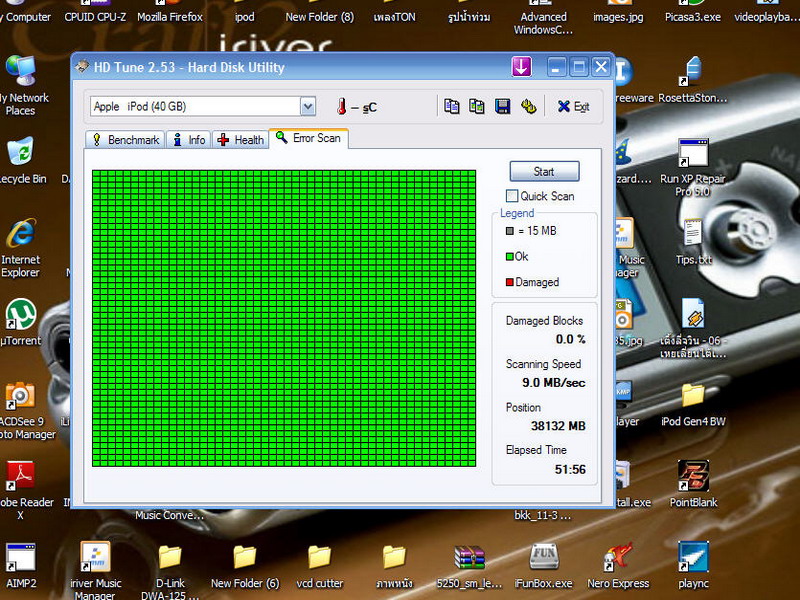Click the copy screenshot to clipboard icon
Image resolution: width=800 pixels, height=600 pixels.
[x=477, y=106]
